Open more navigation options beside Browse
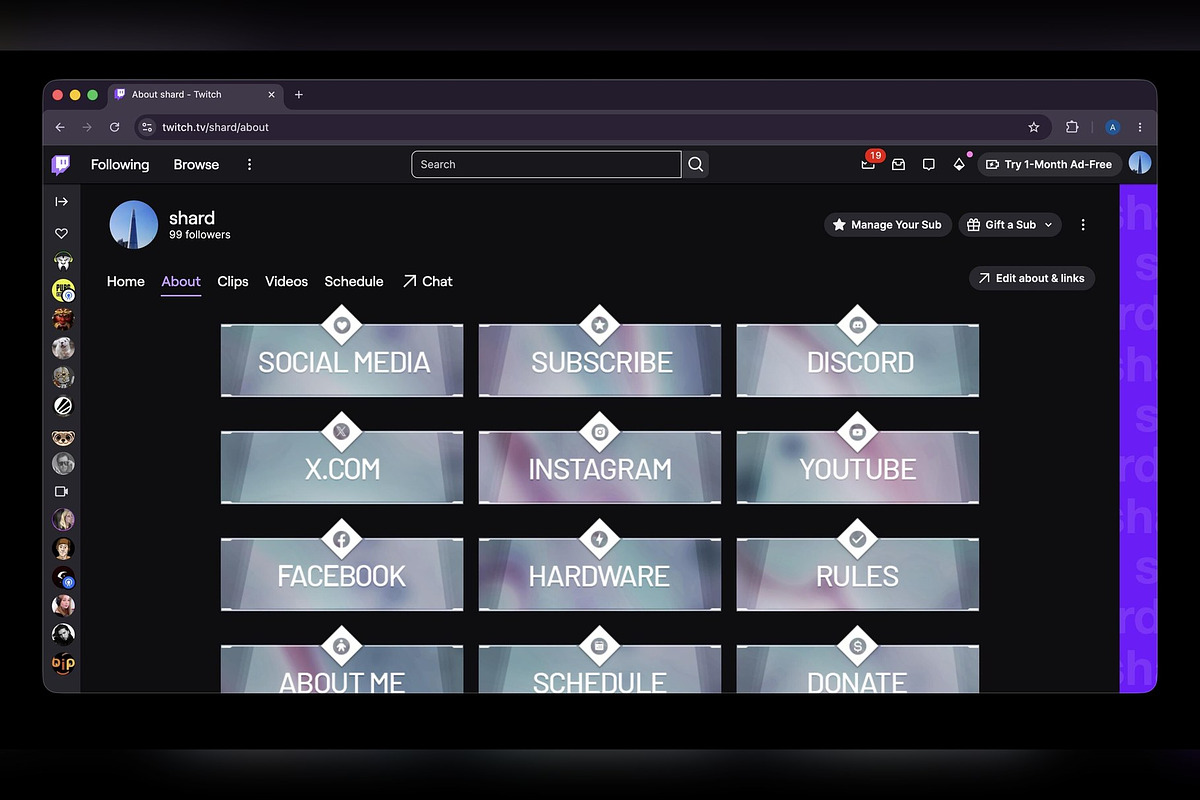Image resolution: width=1200 pixels, height=800 pixels. tap(250, 164)
